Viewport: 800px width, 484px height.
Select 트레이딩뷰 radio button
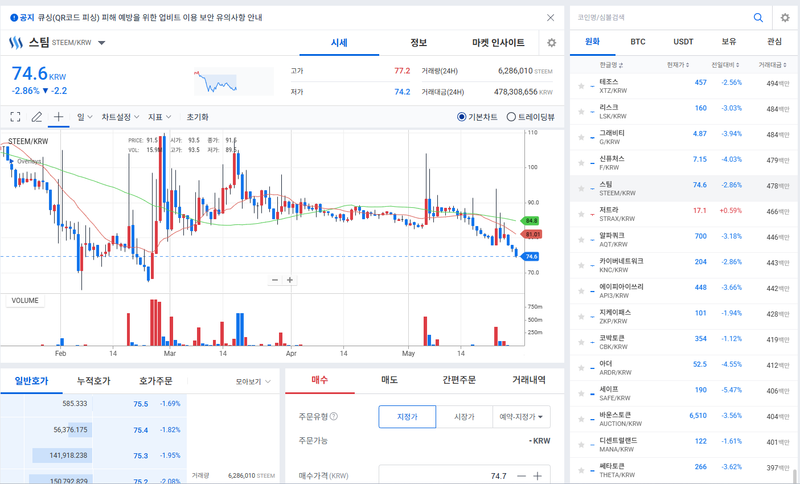click(511, 117)
